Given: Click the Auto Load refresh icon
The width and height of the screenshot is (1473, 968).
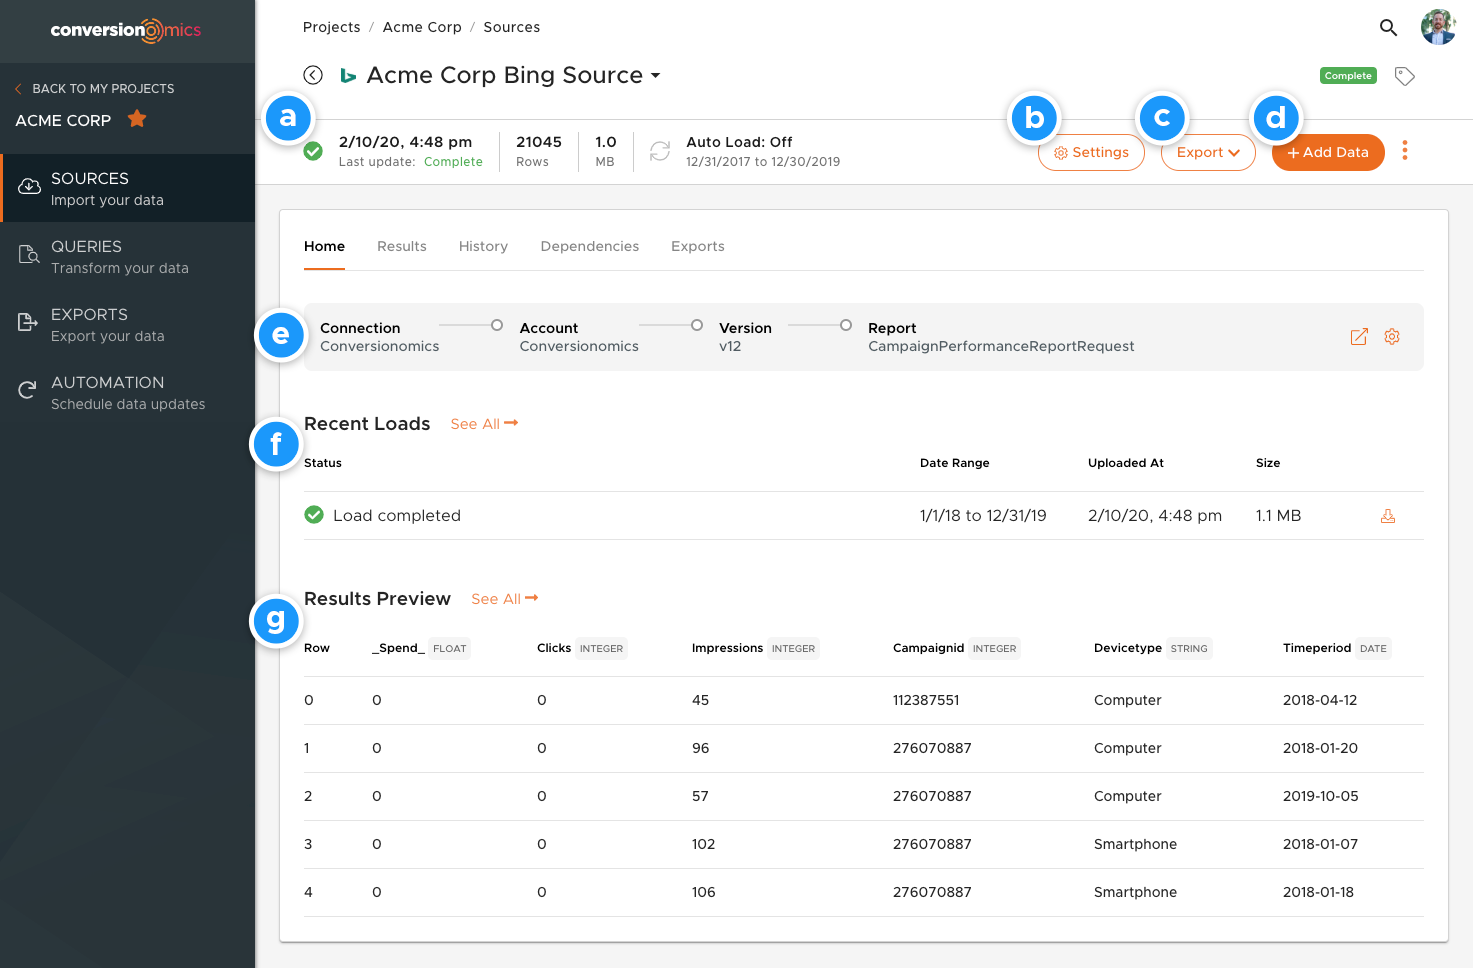Looking at the screenshot, I should click(659, 151).
